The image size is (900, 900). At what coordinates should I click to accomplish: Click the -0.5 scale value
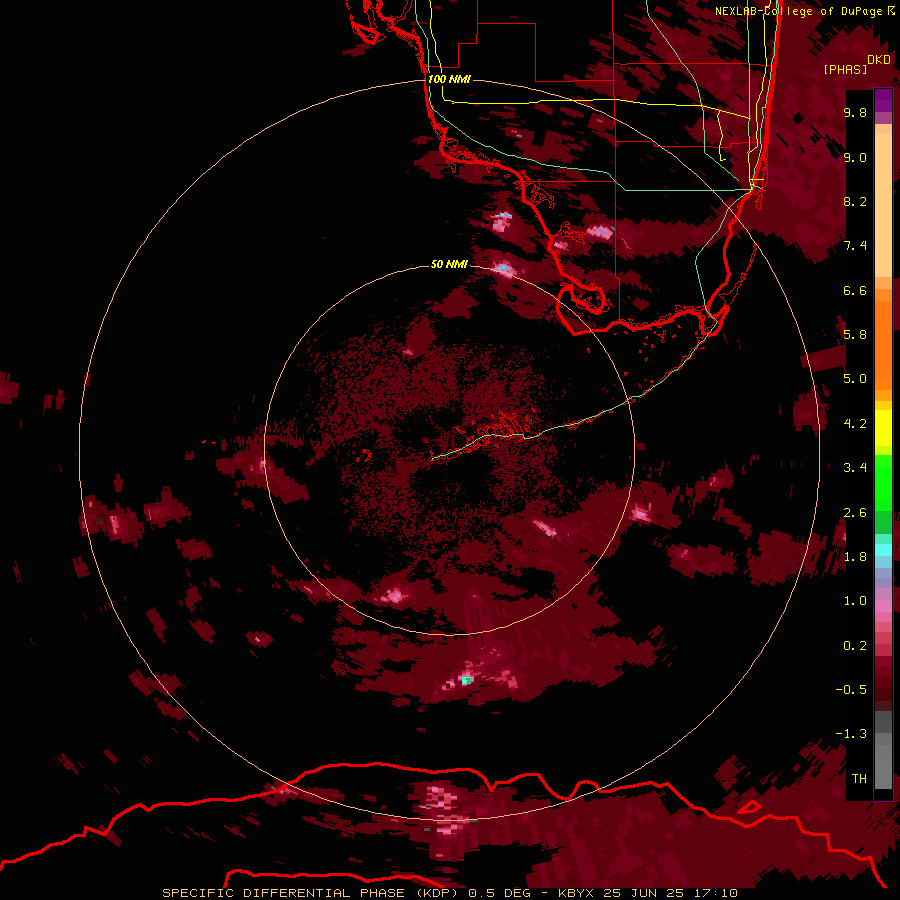[851, 690]
